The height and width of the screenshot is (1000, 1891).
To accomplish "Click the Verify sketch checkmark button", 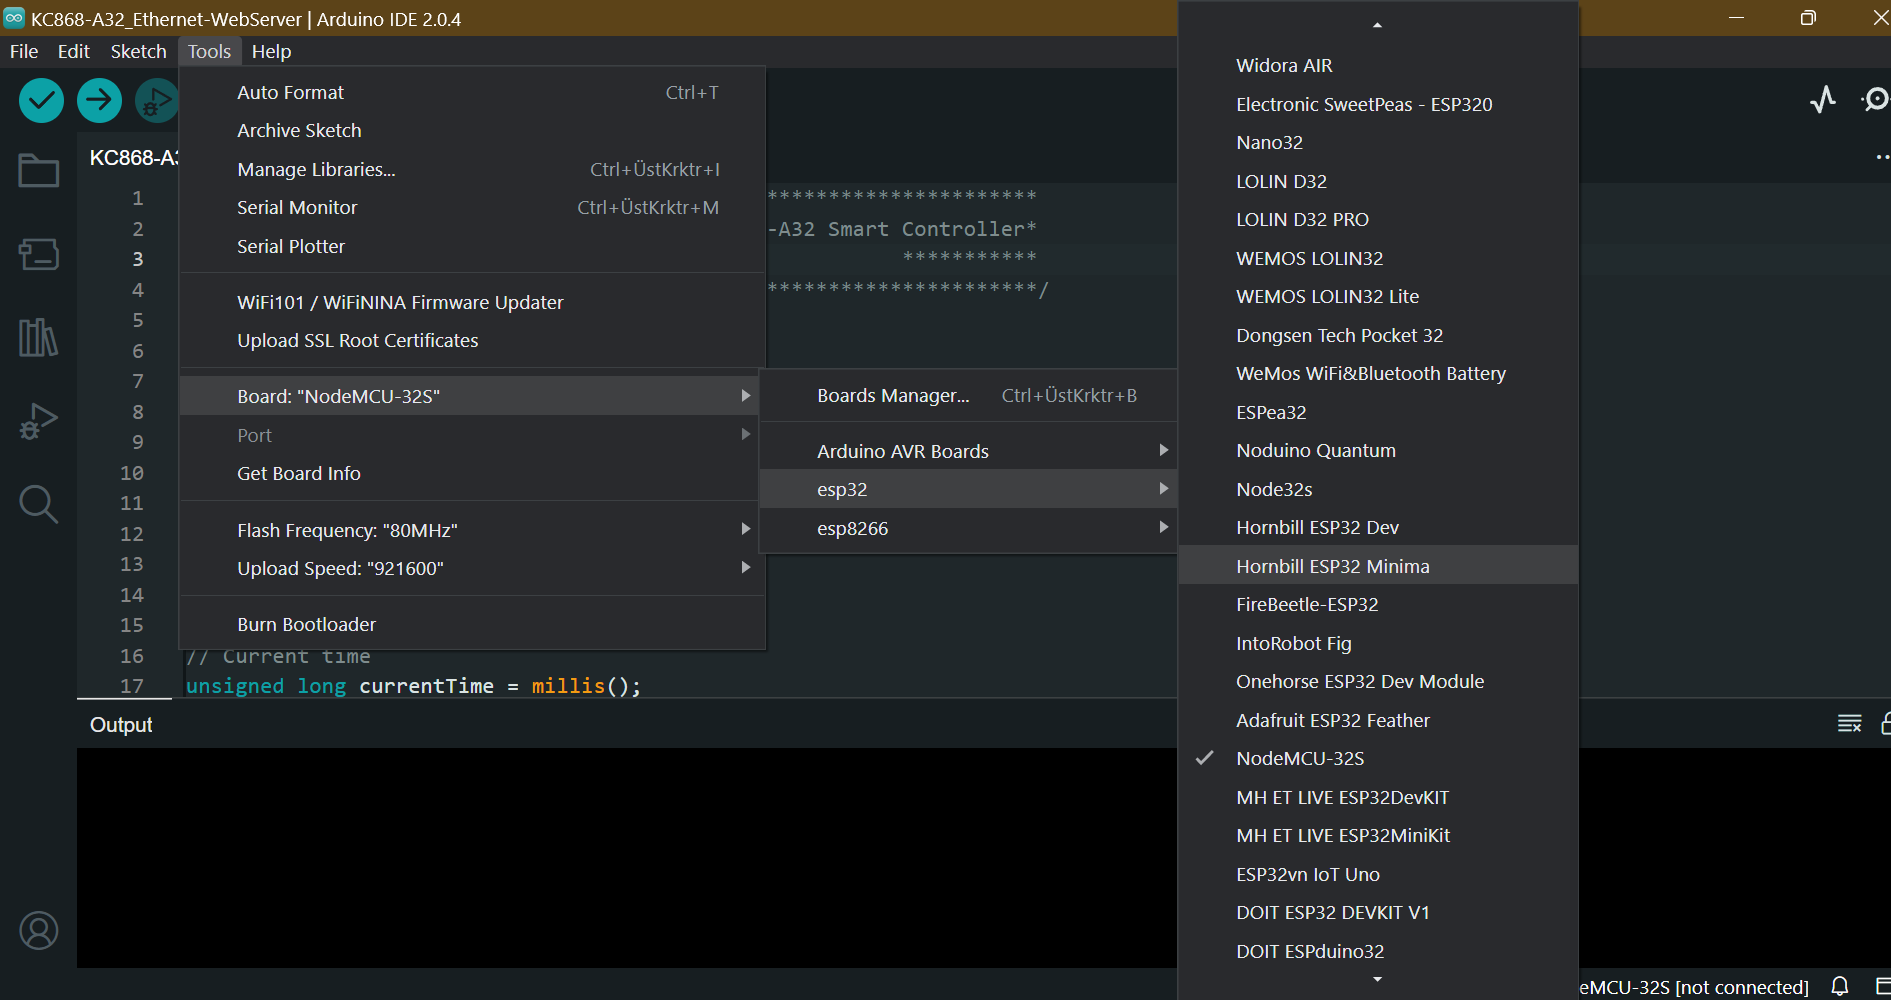I will [41, 100].
